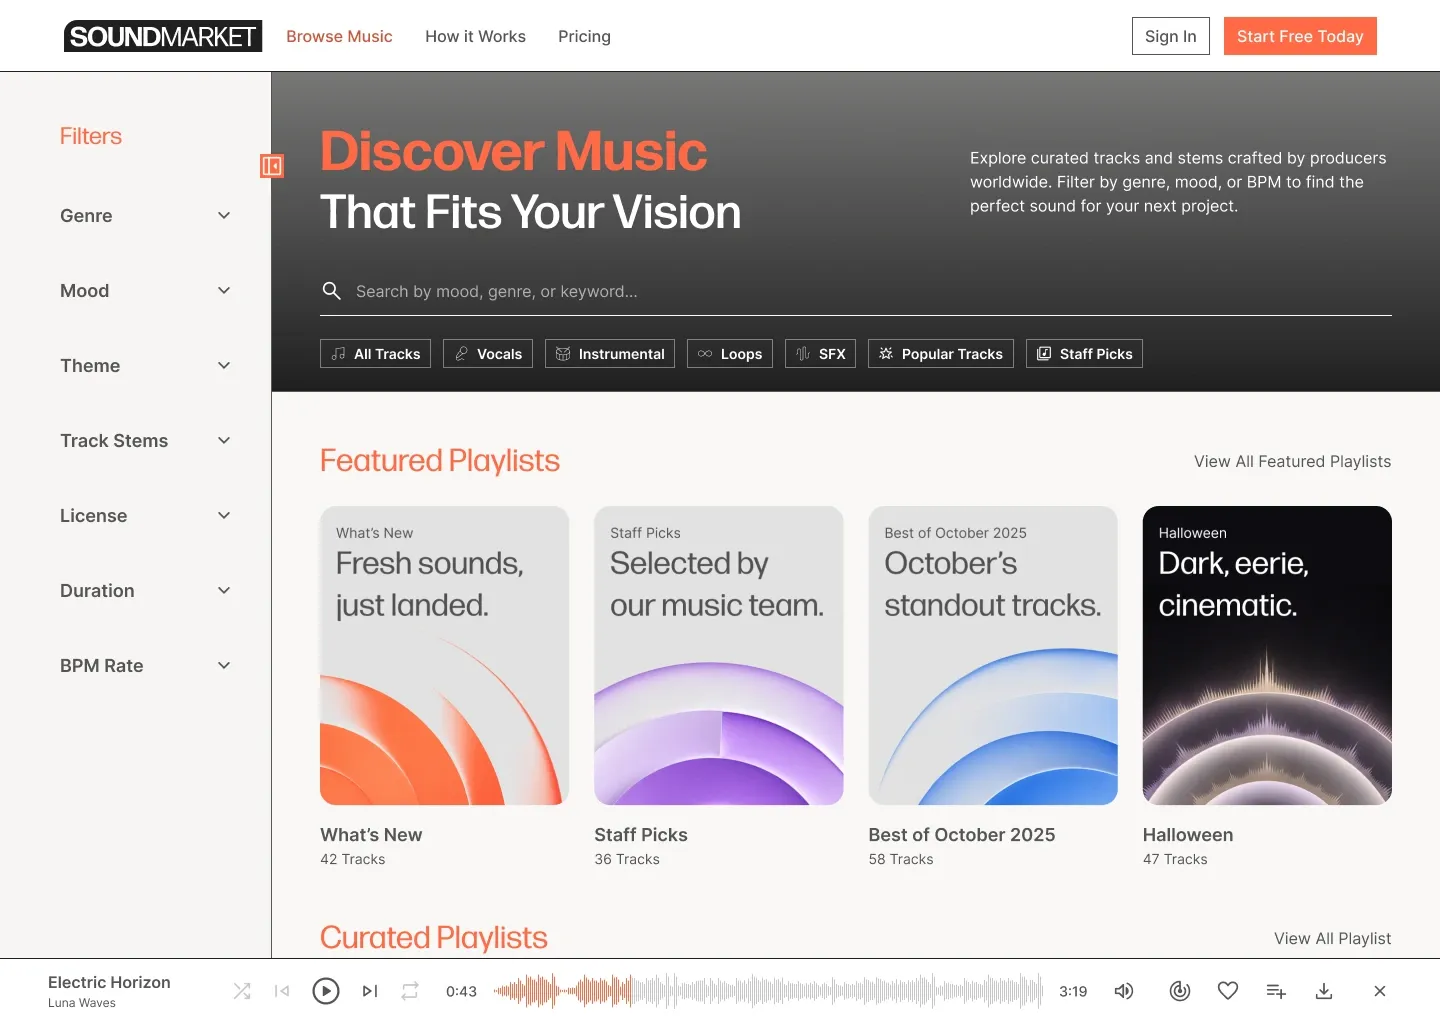Expand the BPM Rate filter
The width and height of the screenshot is (1440, 1024).
coord(146,666)
